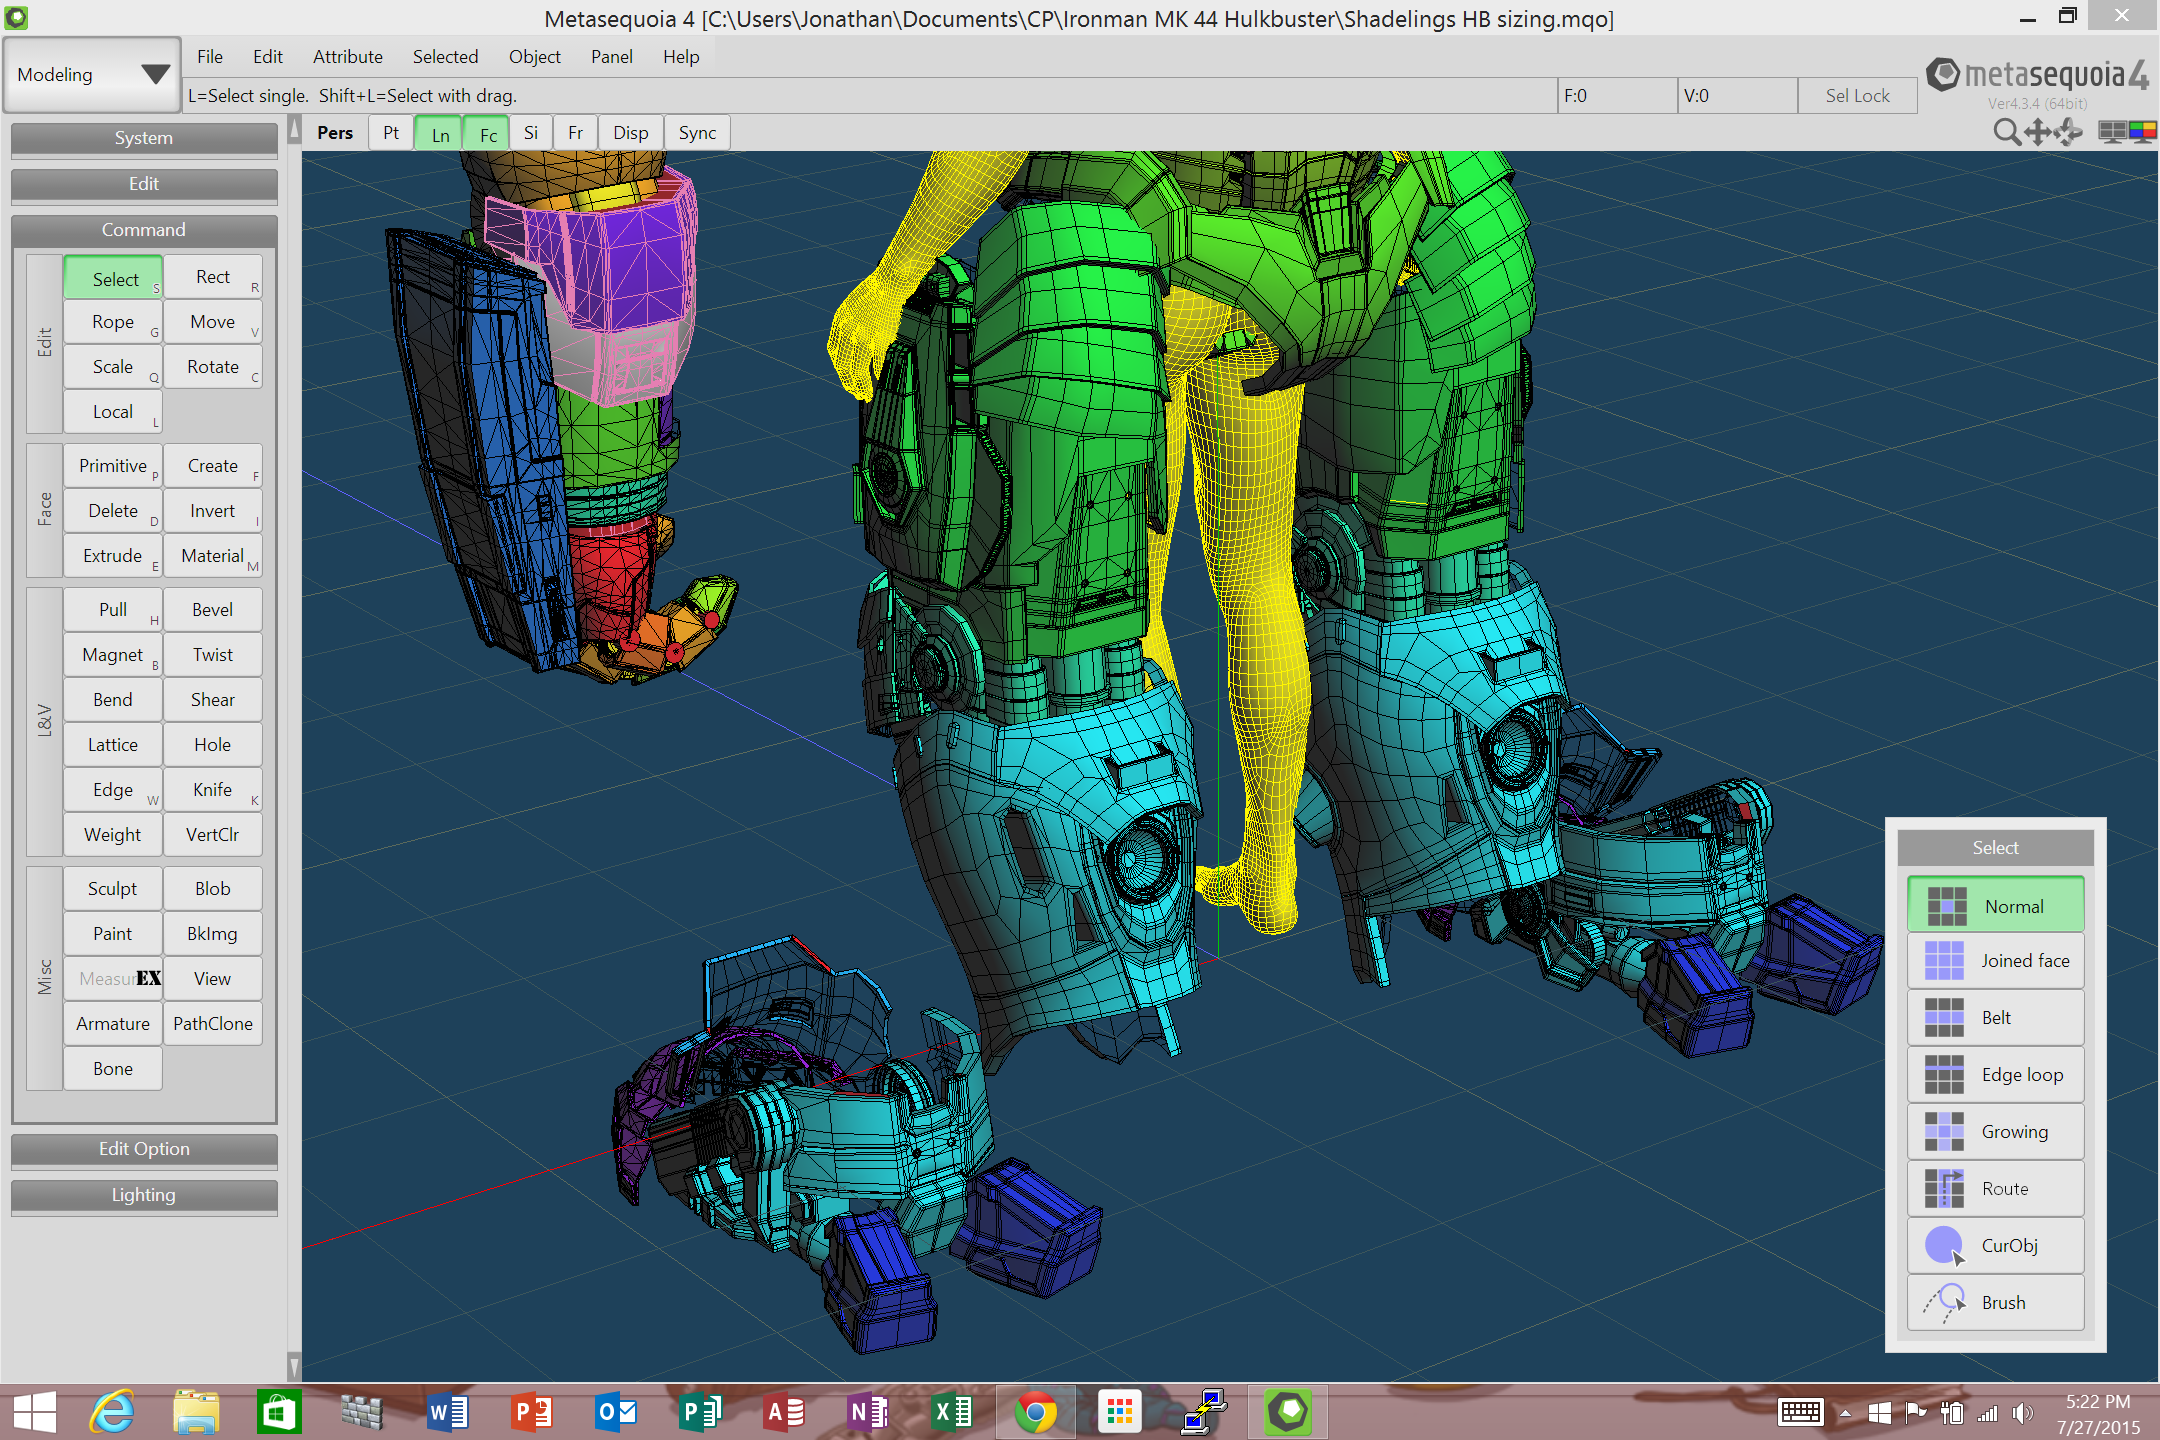Toggle the Pt point display button
Viewport: 2160px width, 1440px height.
click(391, 133)
